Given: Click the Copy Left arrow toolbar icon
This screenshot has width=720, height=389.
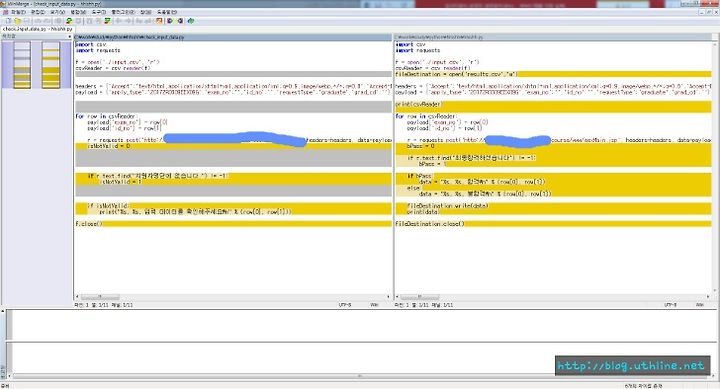Looking at the screenshot, I should 127,21.
